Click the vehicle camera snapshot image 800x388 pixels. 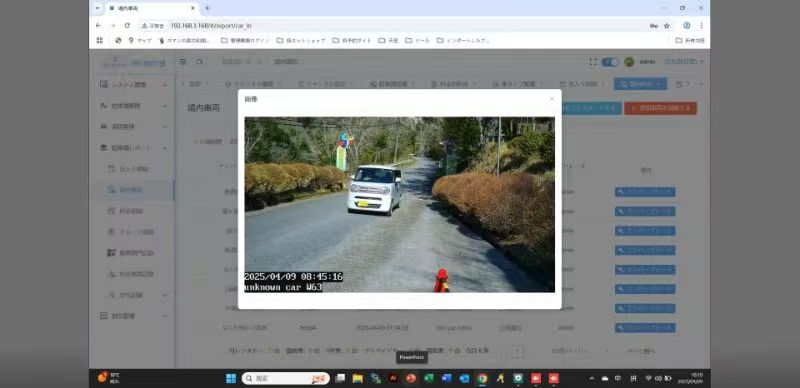399,205
